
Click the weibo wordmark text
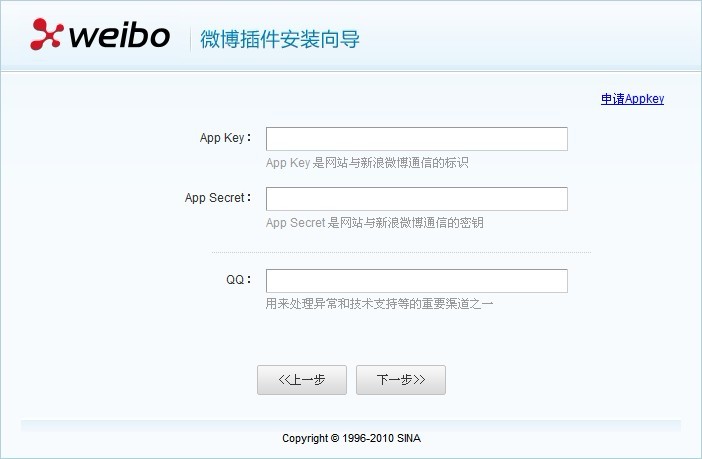pyautogui.click(x=120, y=36)
